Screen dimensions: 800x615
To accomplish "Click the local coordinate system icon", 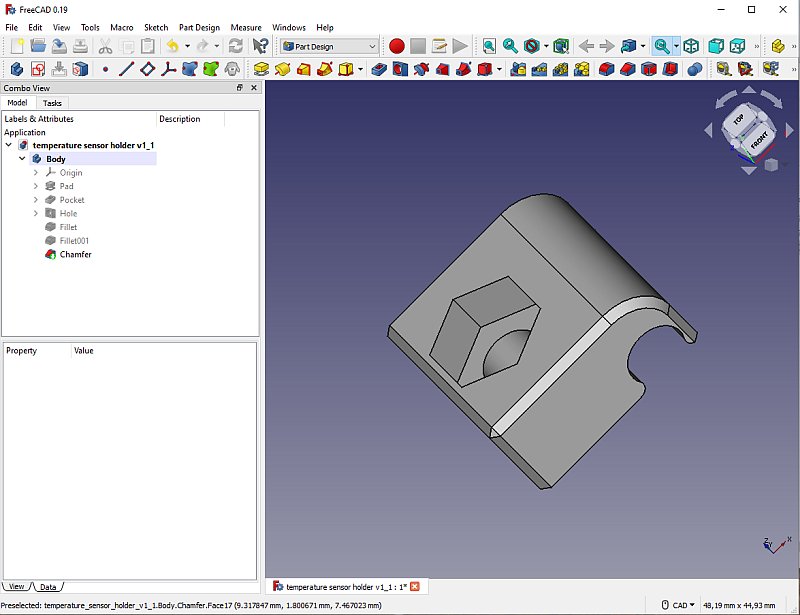I will pos(169,69).
